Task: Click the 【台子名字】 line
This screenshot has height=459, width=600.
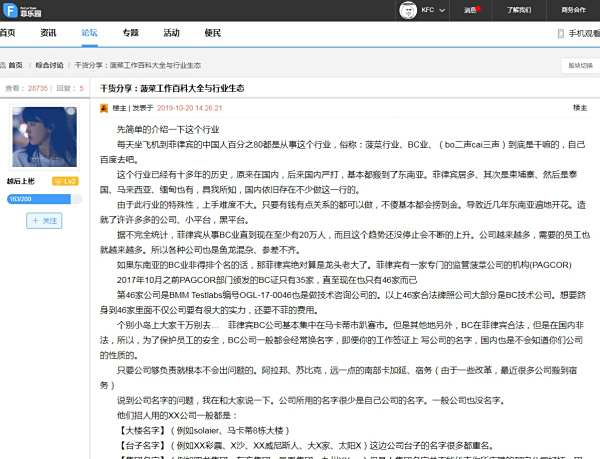Action: pos(305,446)
